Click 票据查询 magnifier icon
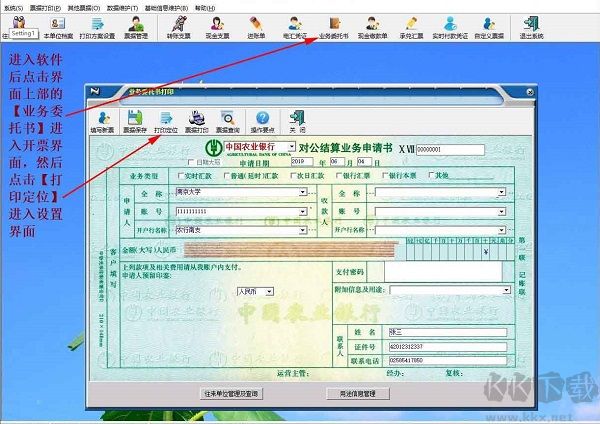This screenshot has width=600, height=424. point(228,122)
